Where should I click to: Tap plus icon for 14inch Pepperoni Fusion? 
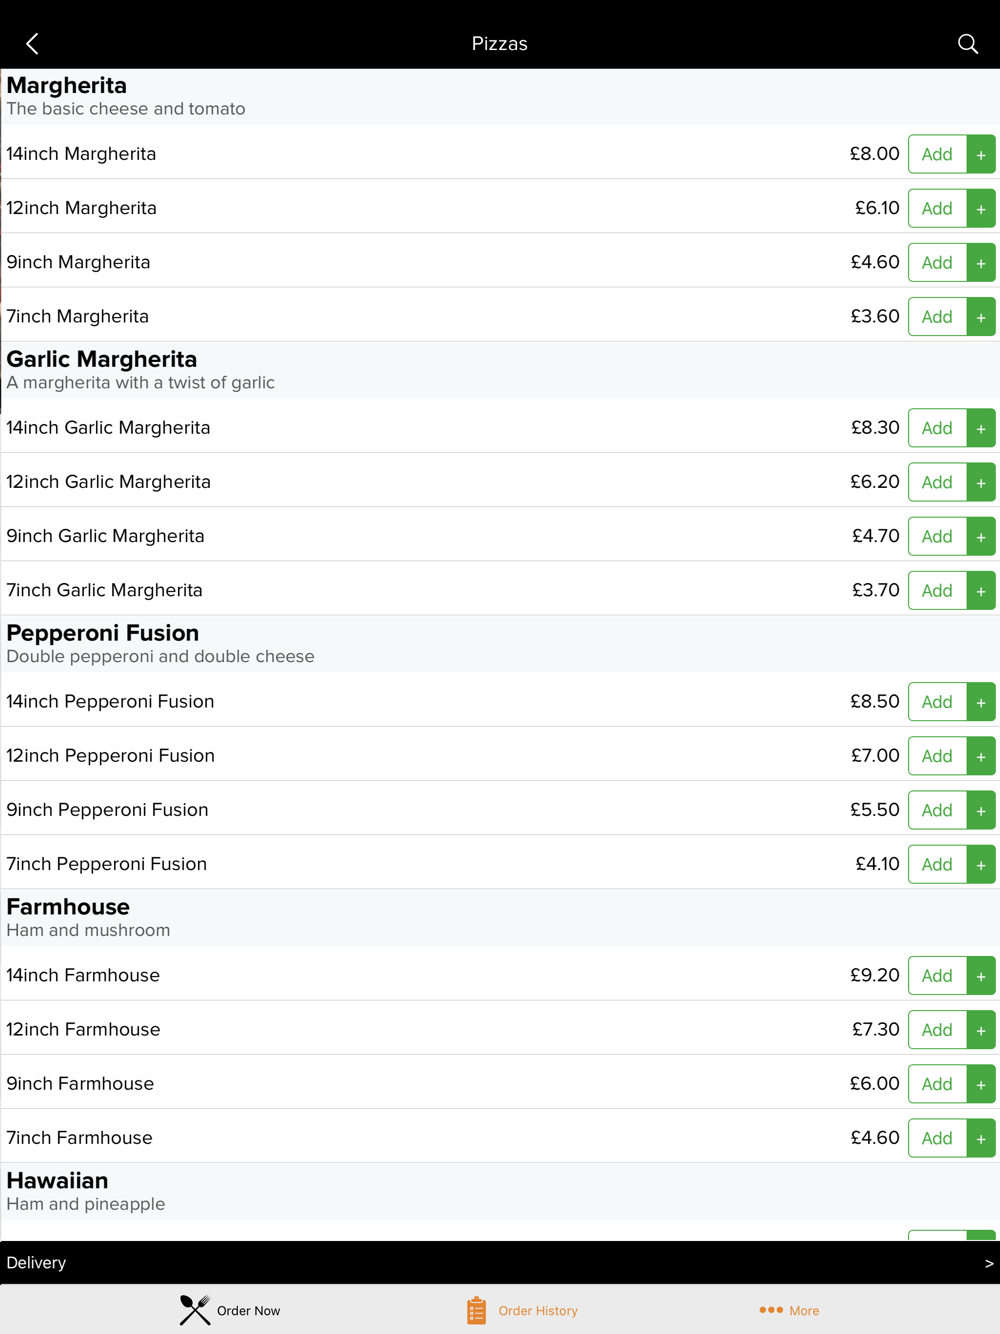pyautogui.click(x=981, y=702)
